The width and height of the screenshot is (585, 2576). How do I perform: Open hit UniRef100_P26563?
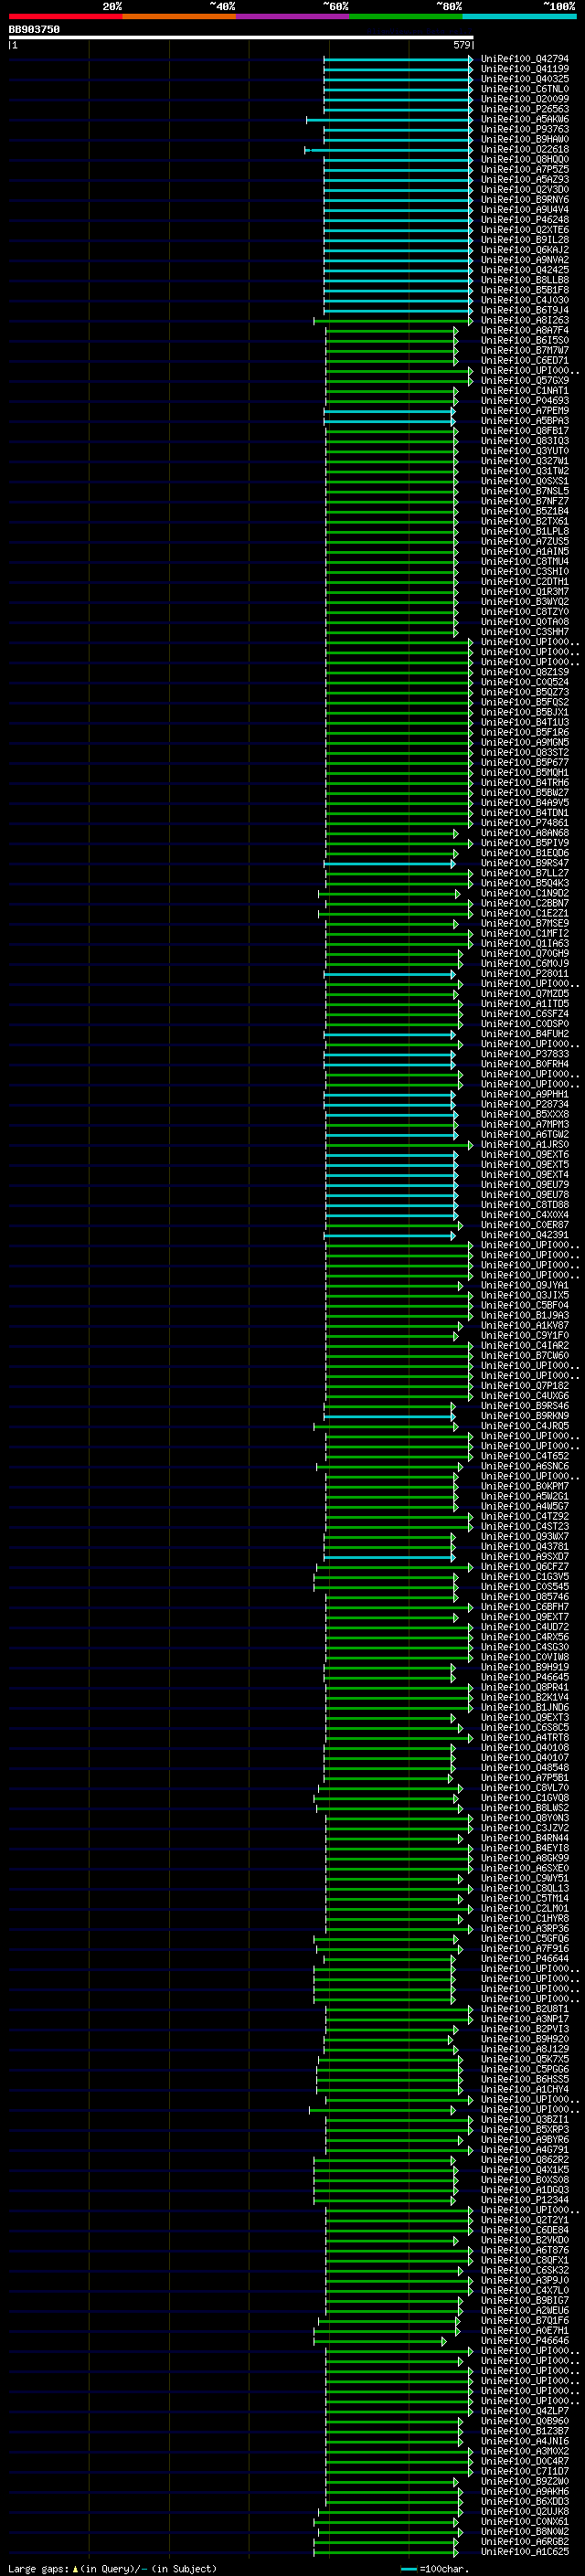[524, 109]
